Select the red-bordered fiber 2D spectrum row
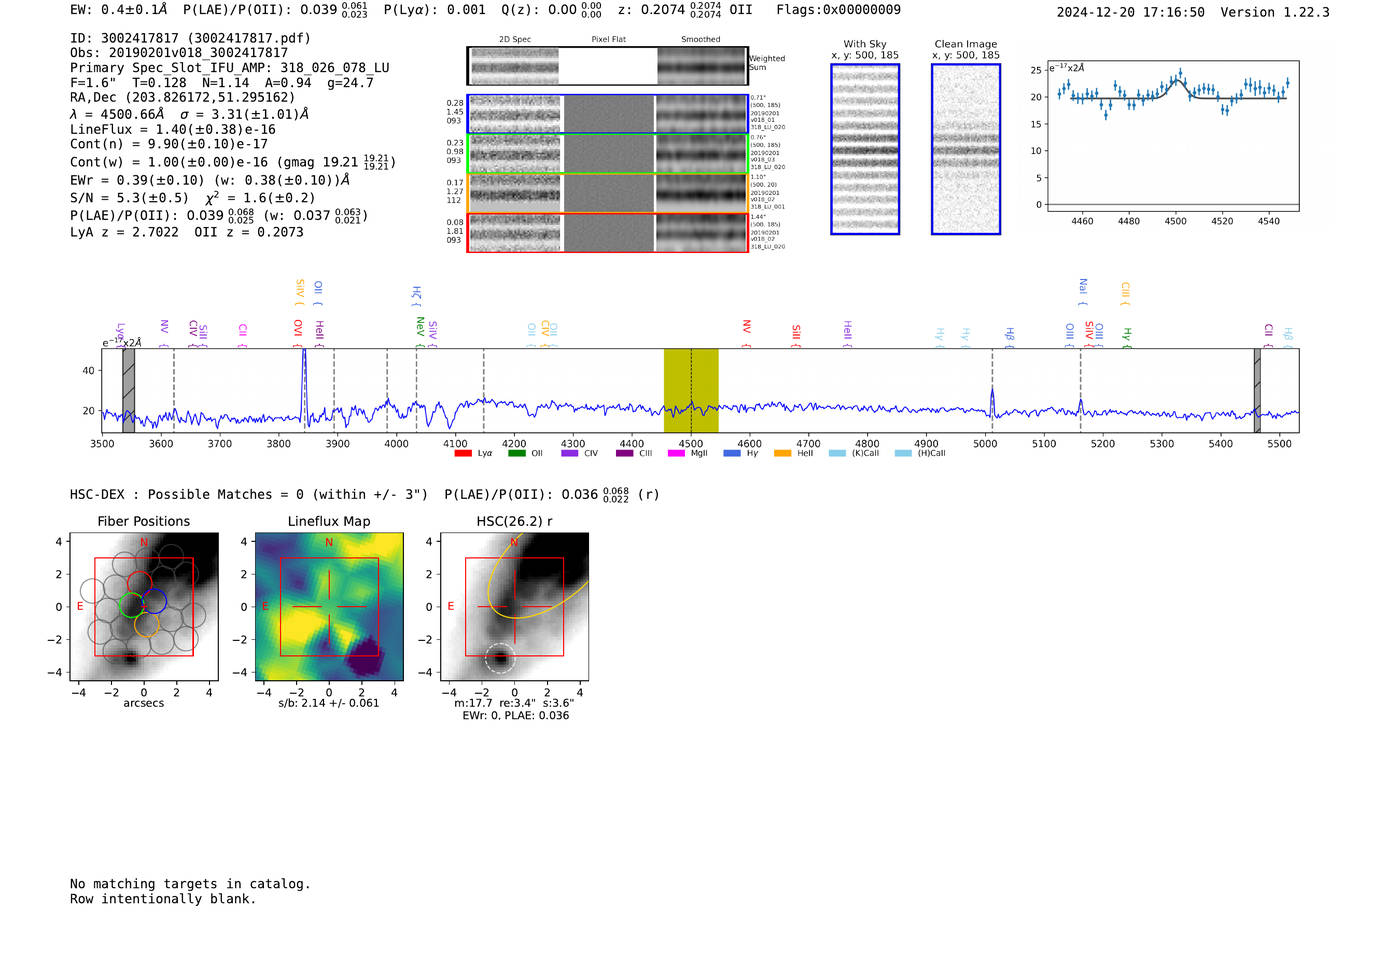The height and width of the screenshot is (953, 1400). pyautogui.click(x=608, y=233)
